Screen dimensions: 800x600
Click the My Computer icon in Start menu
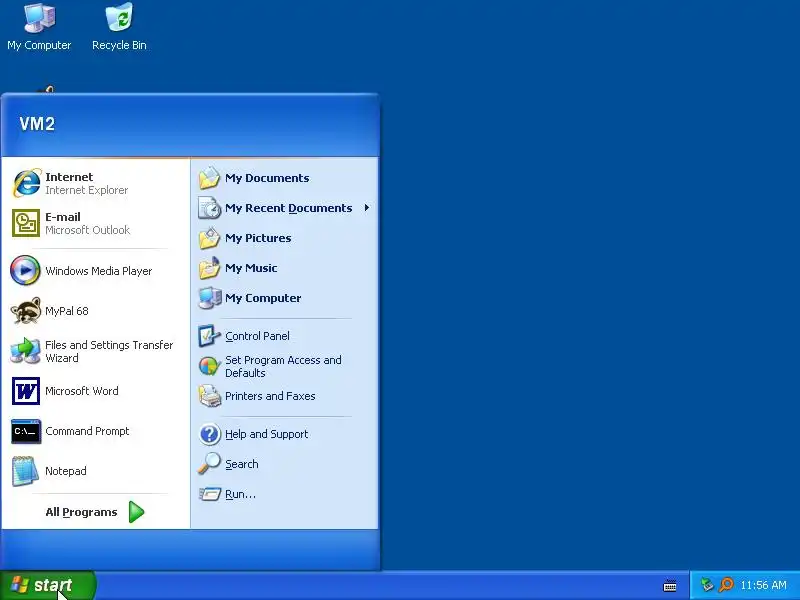(209, 298)
